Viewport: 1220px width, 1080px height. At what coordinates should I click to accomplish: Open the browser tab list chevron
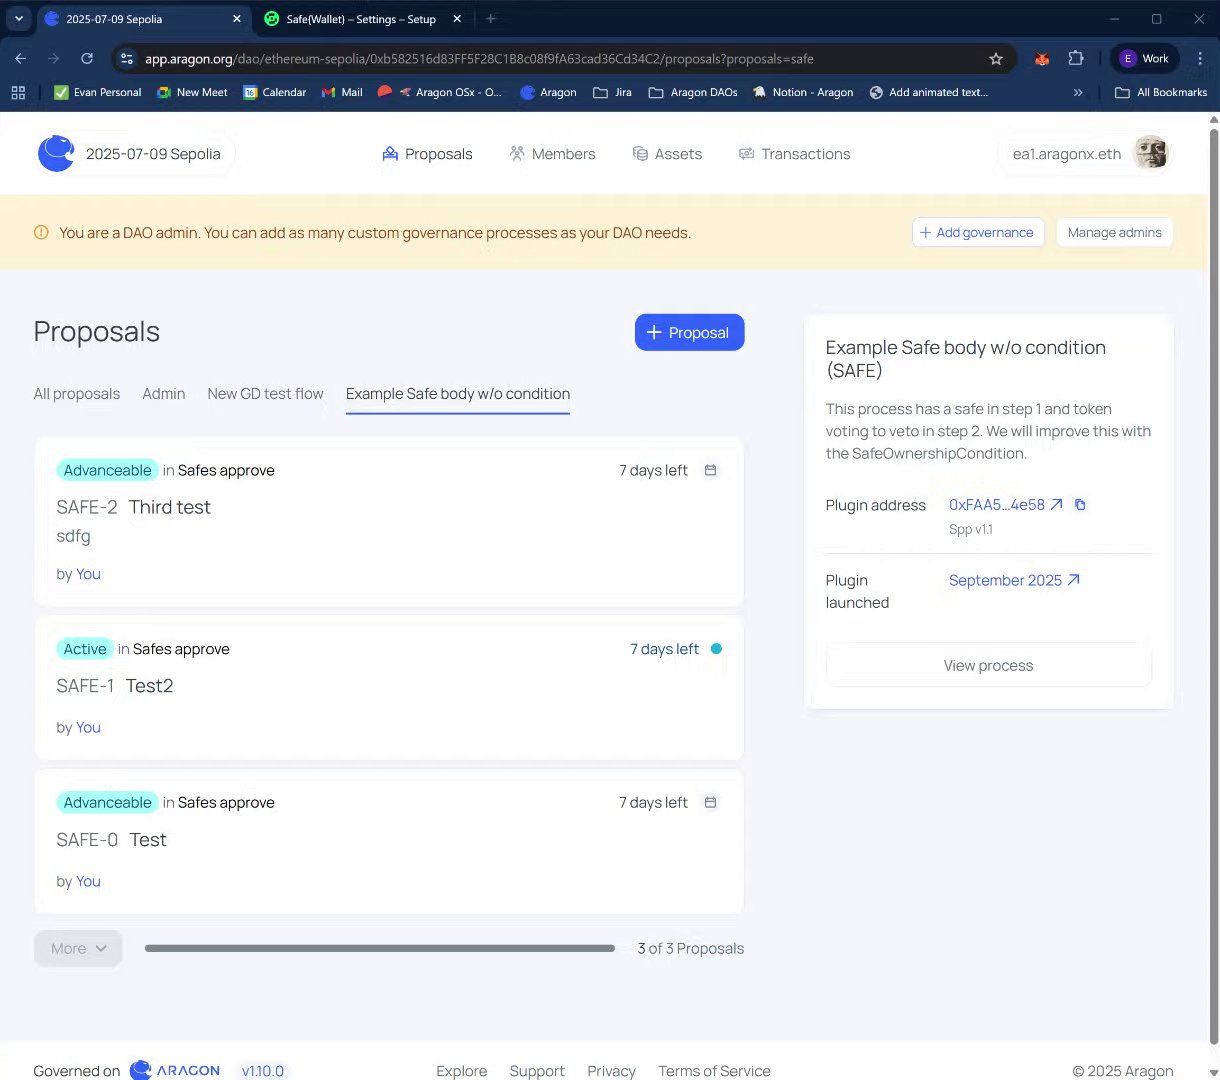pos(18,18)
